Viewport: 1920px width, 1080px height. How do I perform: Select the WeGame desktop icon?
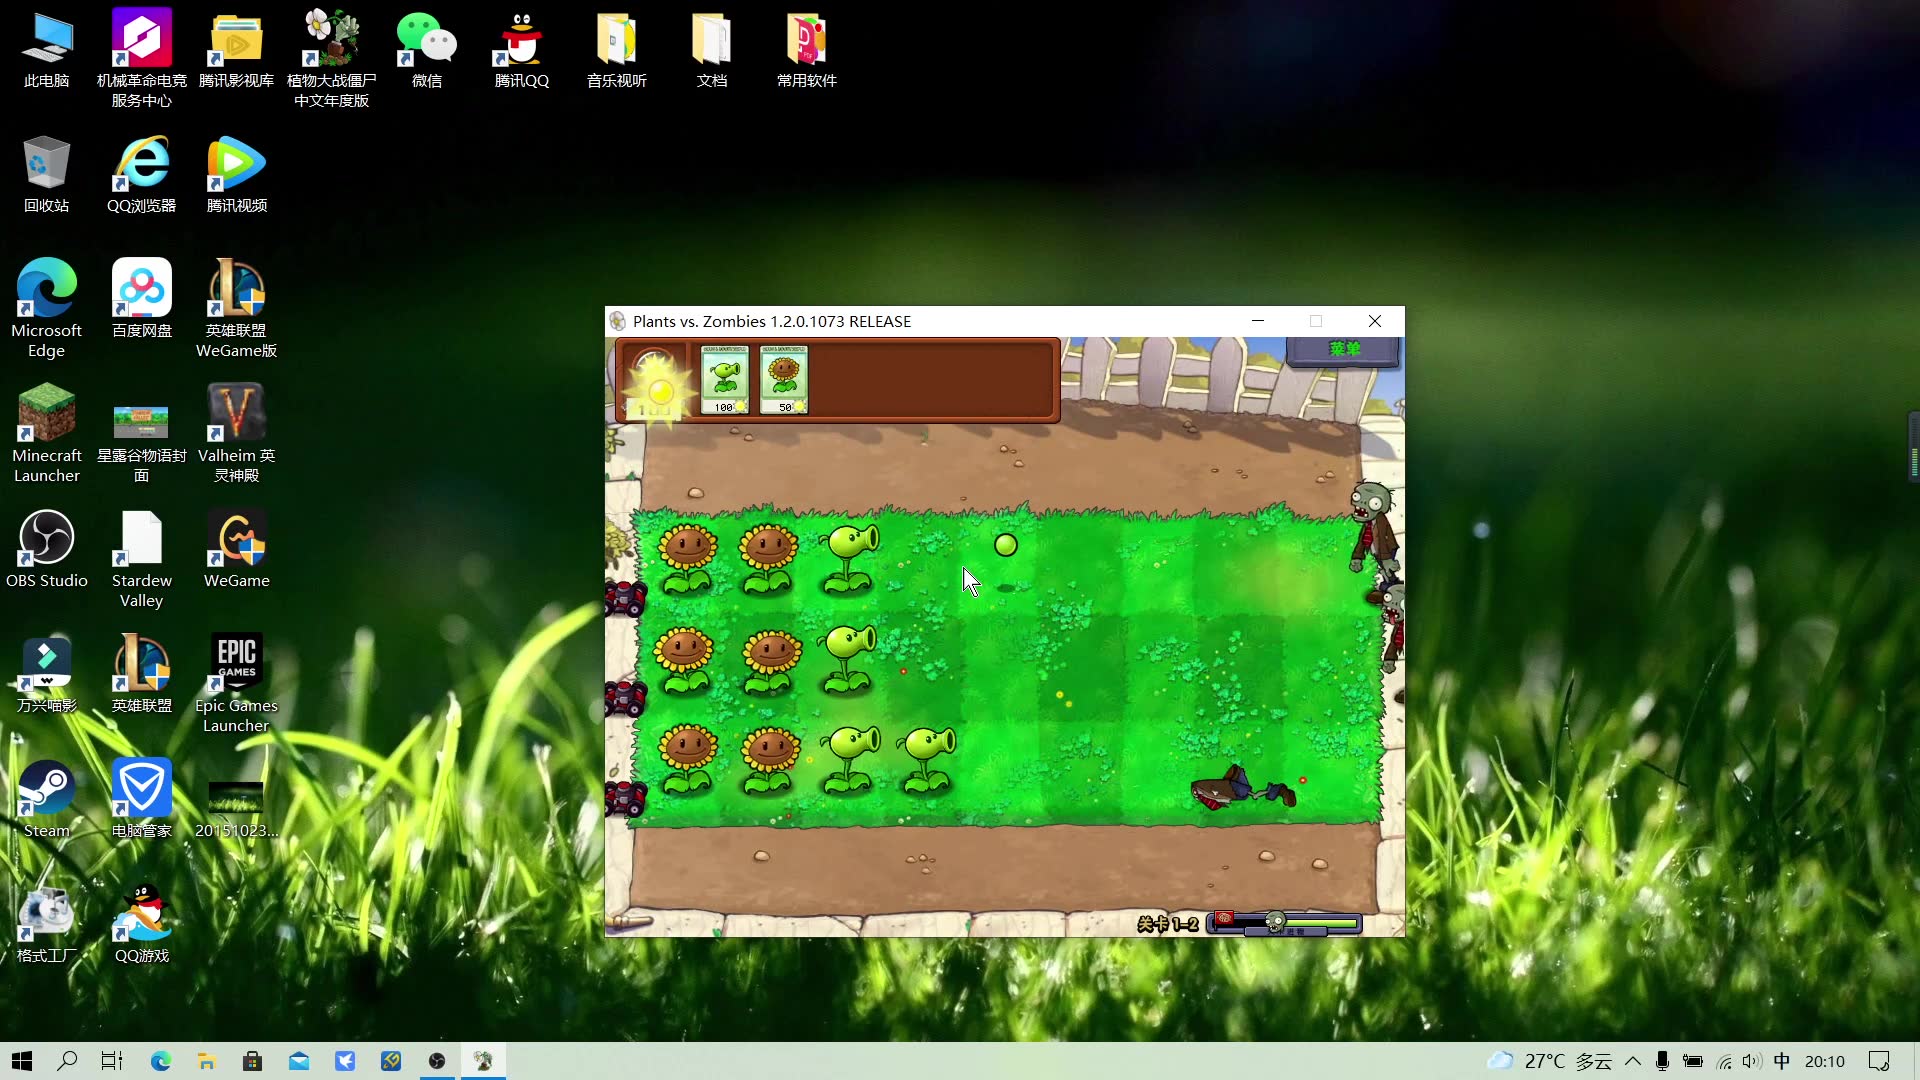[237, 550]
